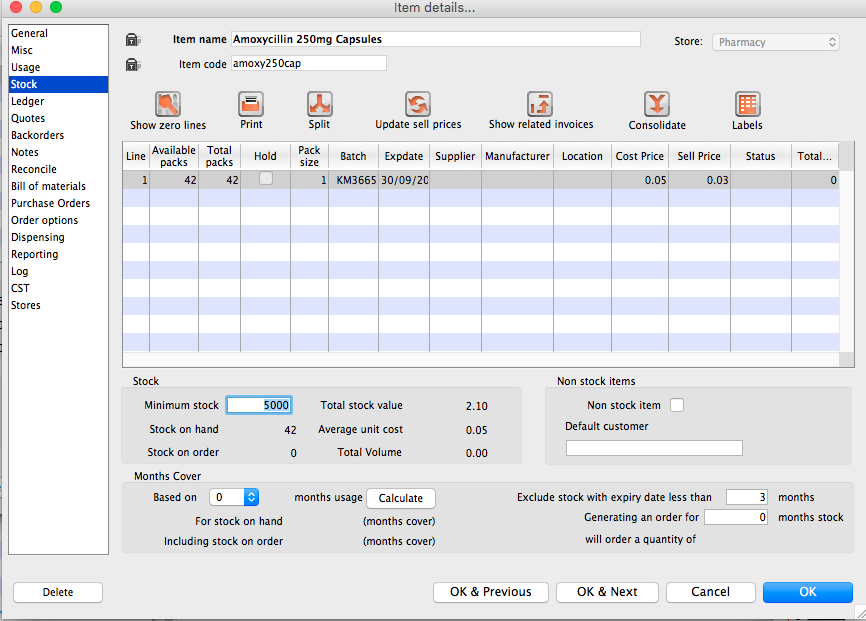Viewport: 866px width, 621px height.
Task: Switch to the Ledger section in sidebar
Action: point(28,101)
